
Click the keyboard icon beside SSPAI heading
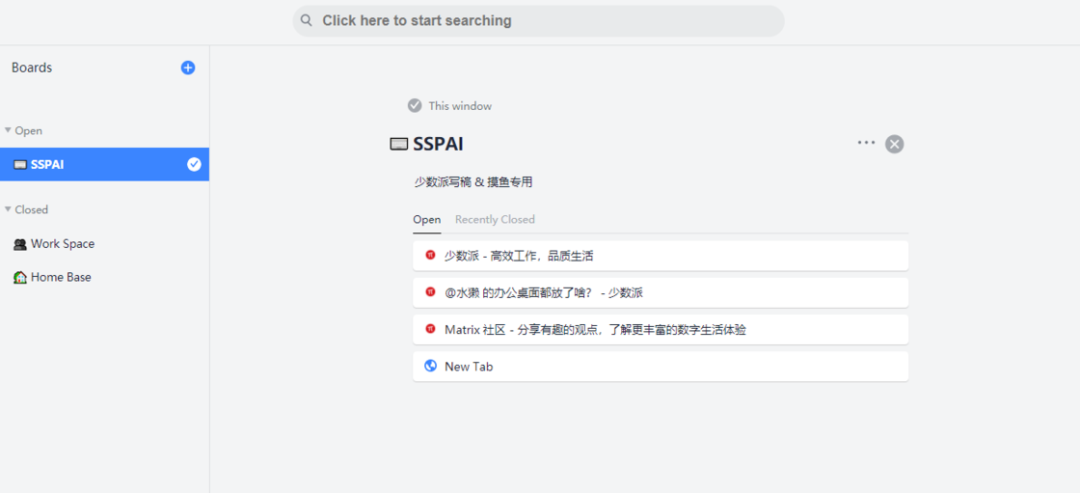(399, 144)
